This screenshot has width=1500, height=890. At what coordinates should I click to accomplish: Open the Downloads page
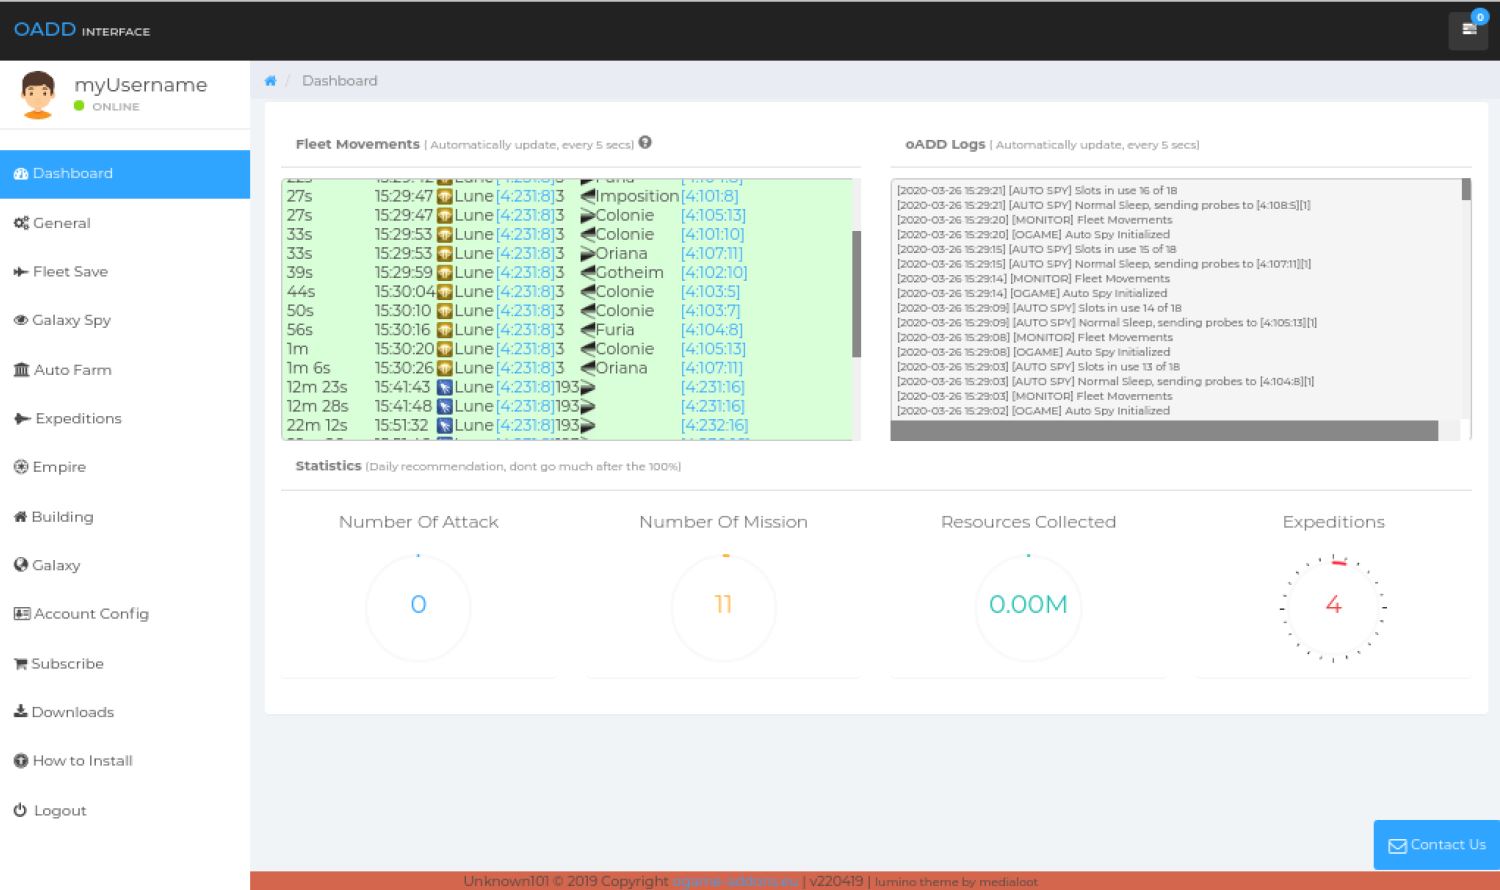coord(72,712)
